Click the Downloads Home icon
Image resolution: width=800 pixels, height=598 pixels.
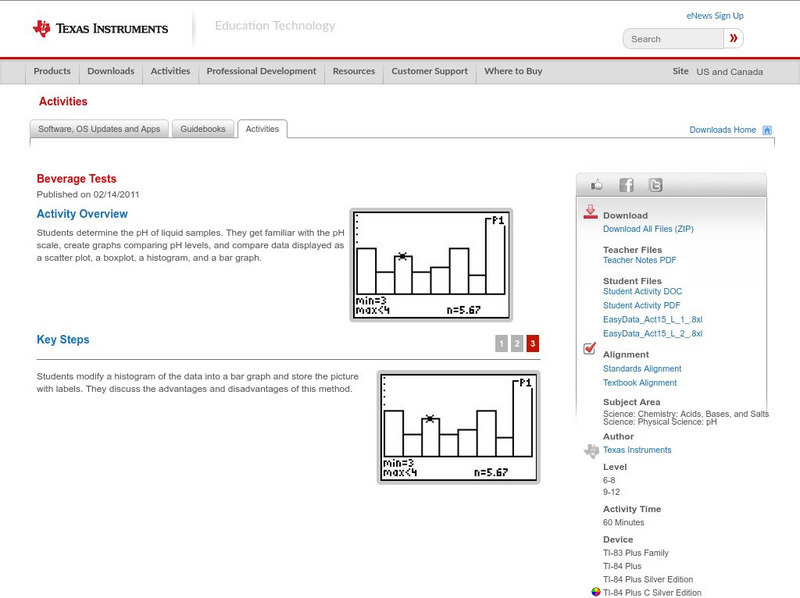tap(767, 130)
